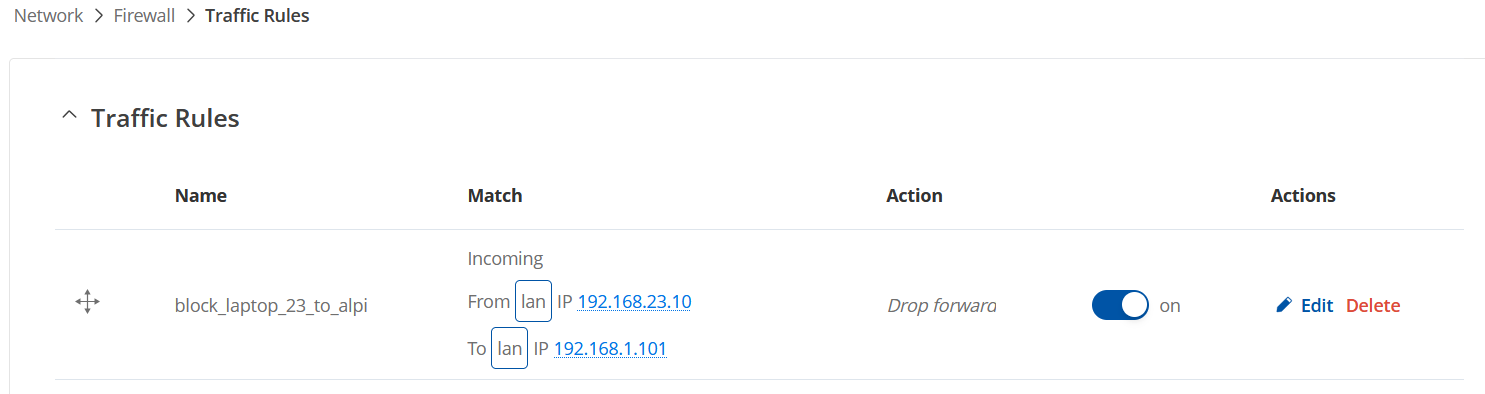Click the Action column header

pyautogui.click(x=914, y=195)
